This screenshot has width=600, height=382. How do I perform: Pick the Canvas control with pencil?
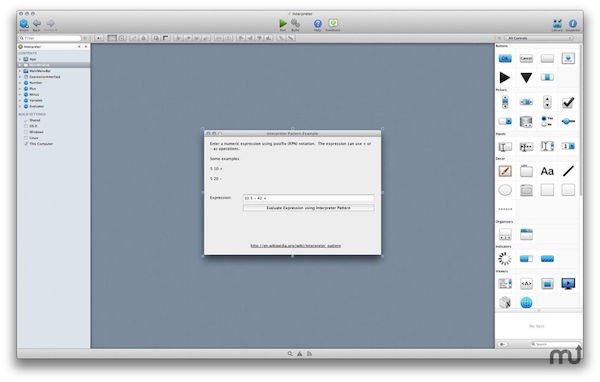pos(505,171)
